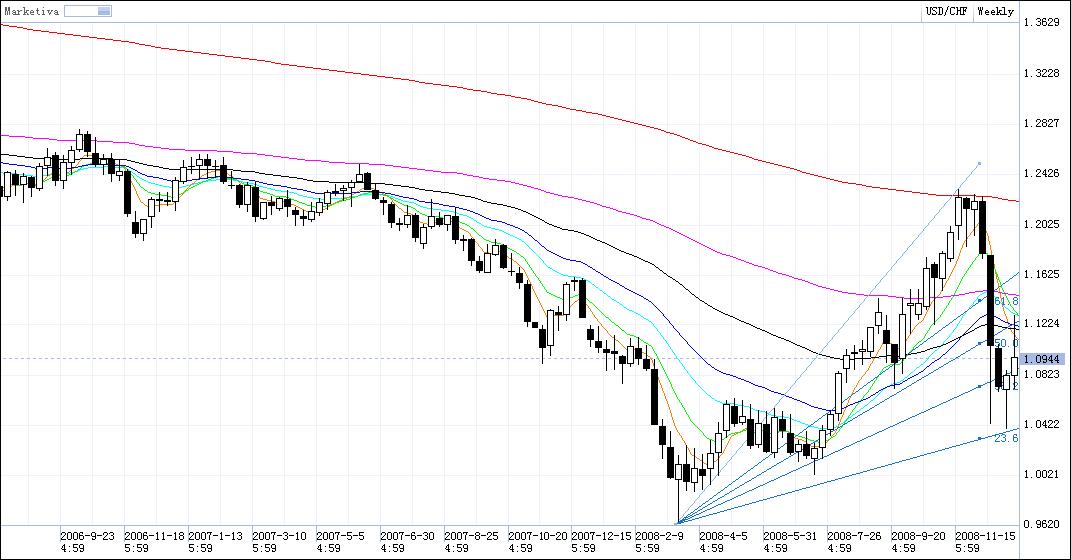Click the 2007-5-5 date label
This screenshot has height=560, width=1071.
click(340, 536)
